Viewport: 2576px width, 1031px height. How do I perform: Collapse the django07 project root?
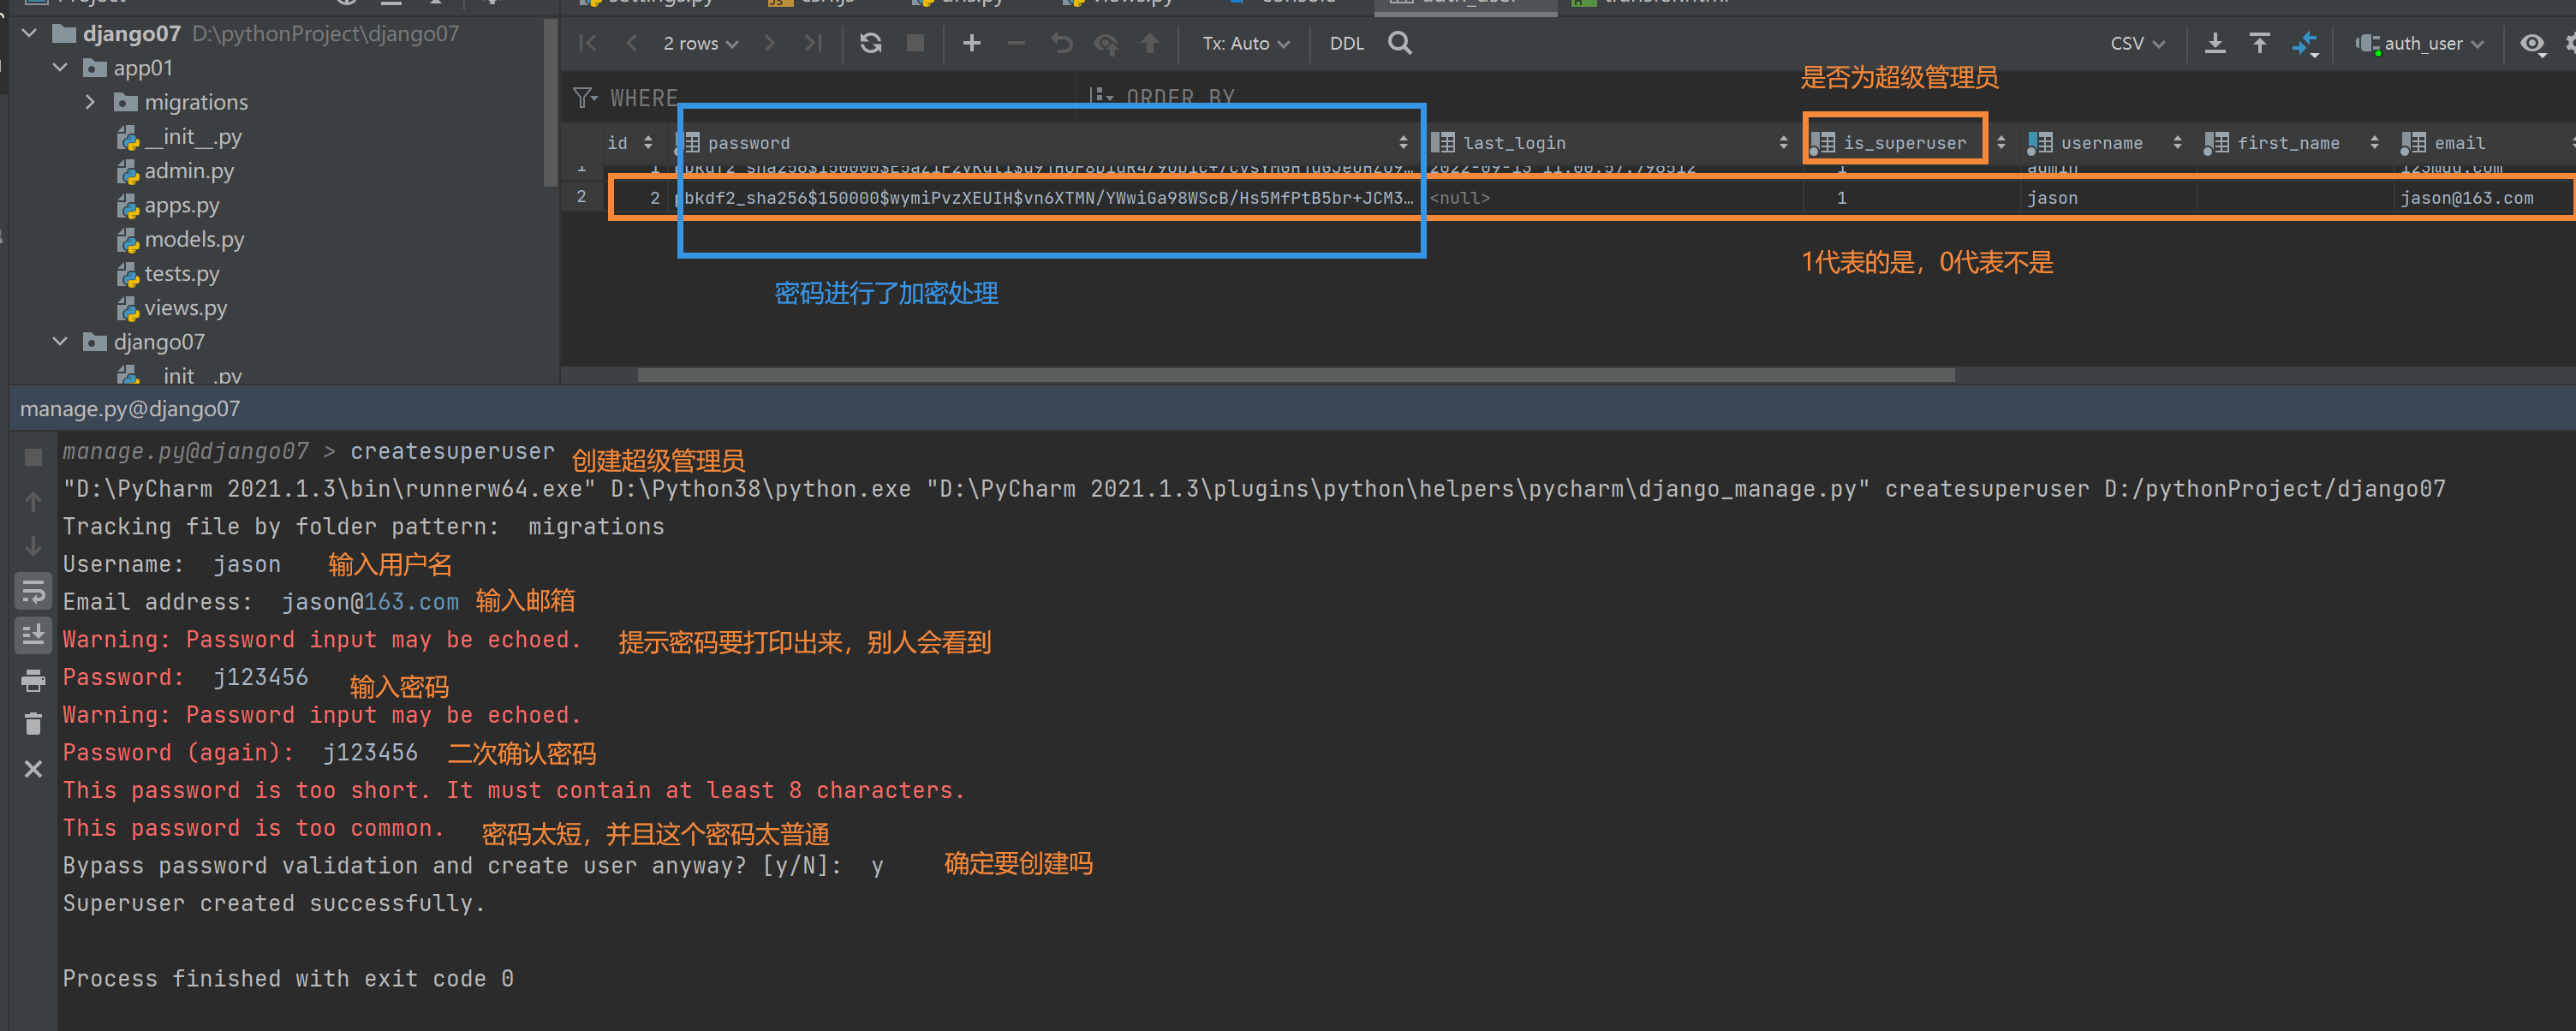tap(29, 33)
